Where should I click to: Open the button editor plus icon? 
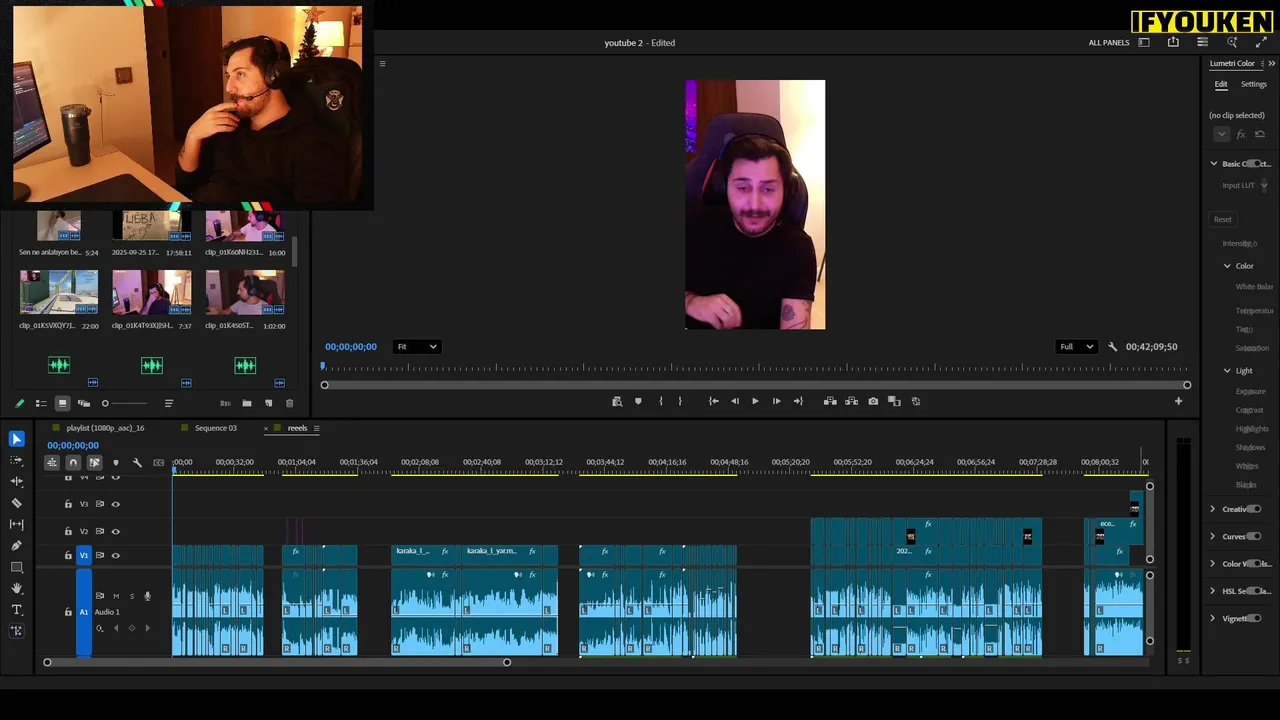click(x=1178, y=401)
